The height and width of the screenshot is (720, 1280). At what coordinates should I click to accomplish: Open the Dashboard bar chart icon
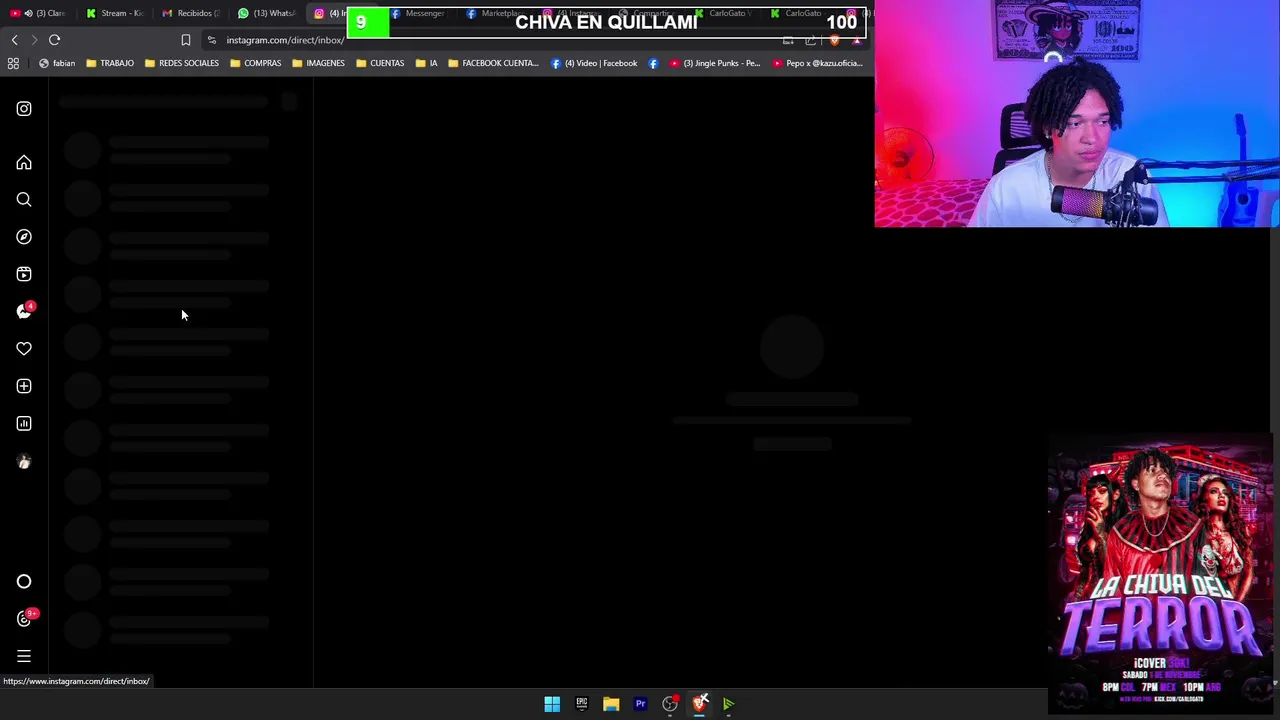[24, 423]
